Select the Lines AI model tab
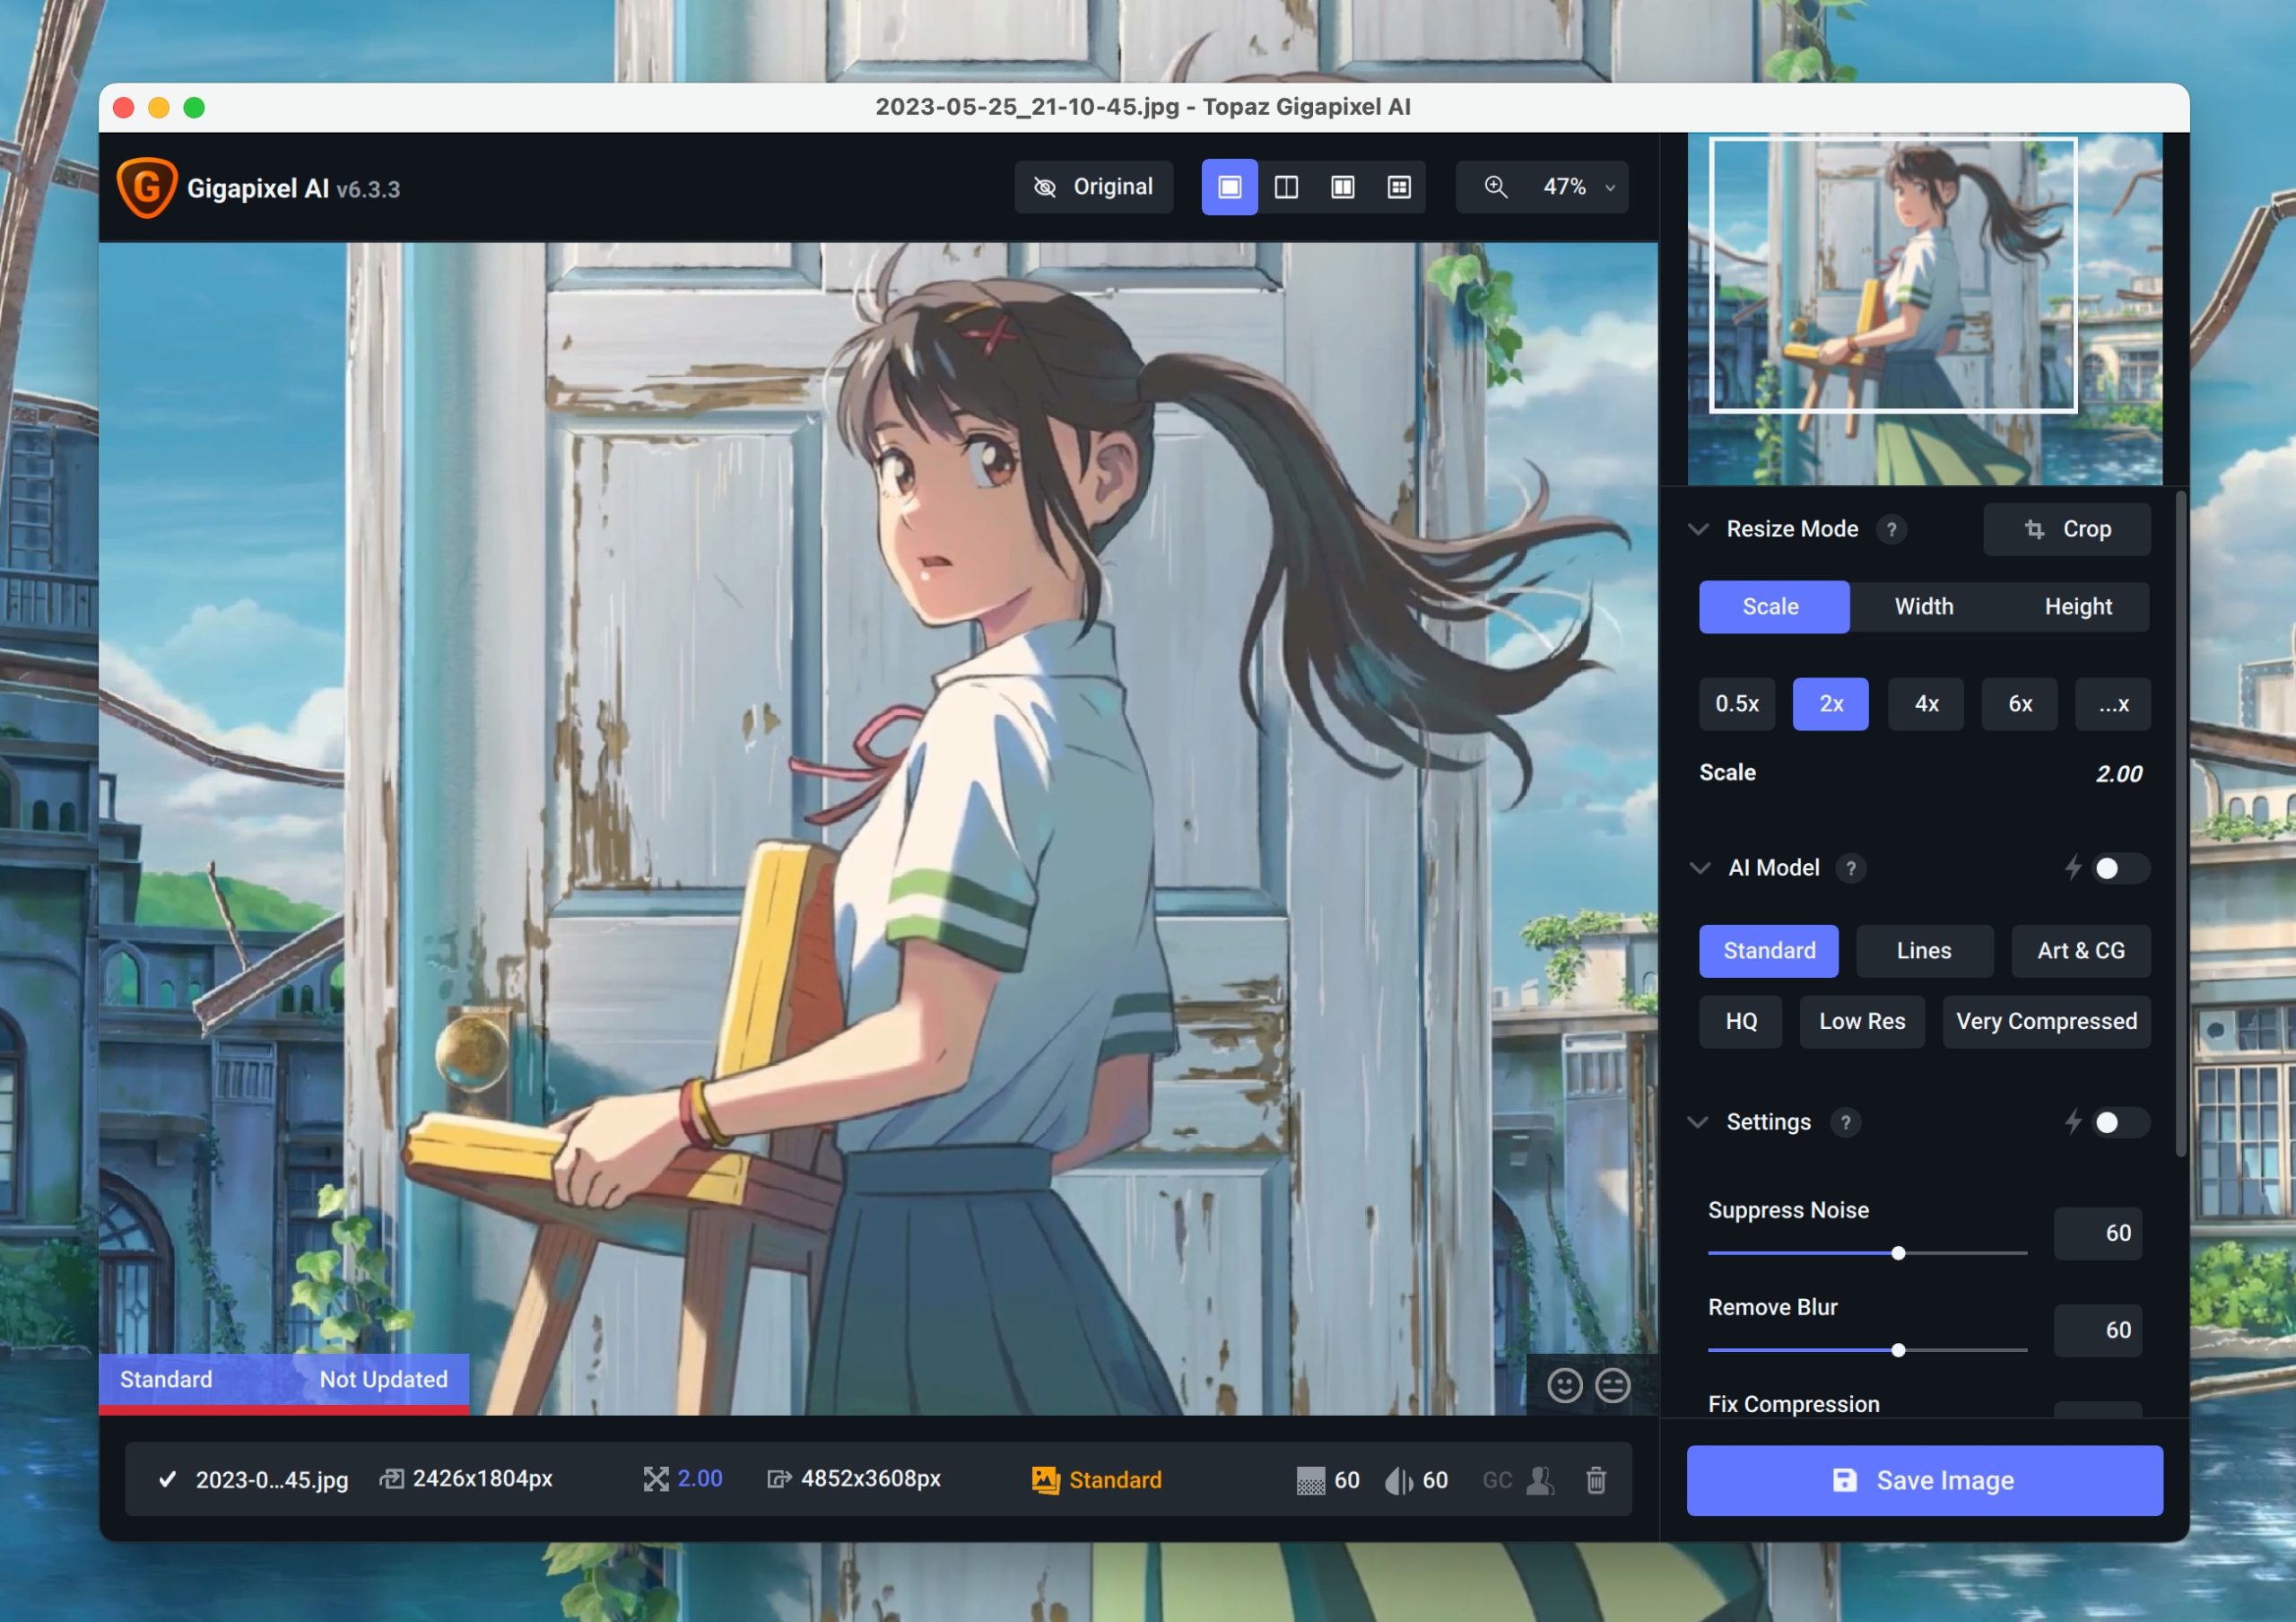Viewport: 2296px width, 1622px height. (1924, 950)
